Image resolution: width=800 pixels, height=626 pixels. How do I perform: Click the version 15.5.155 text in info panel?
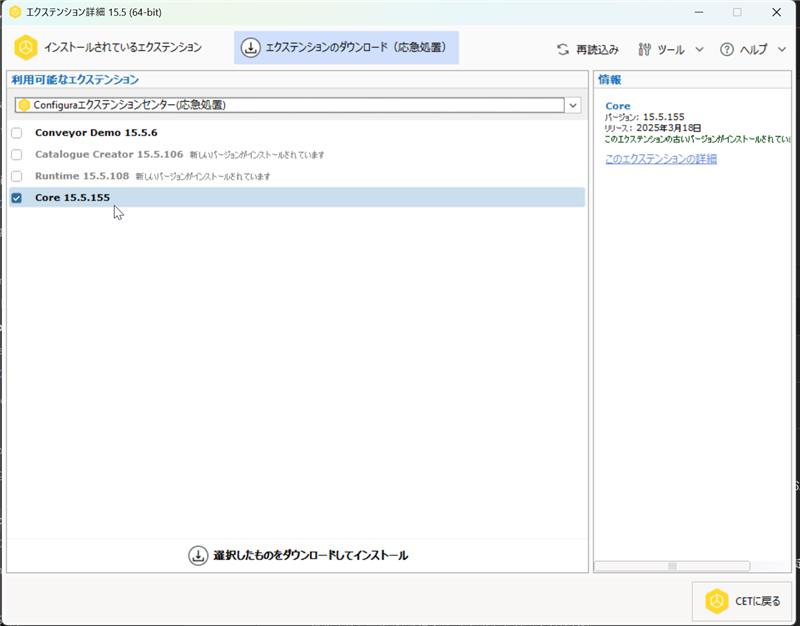pos(663,117)
